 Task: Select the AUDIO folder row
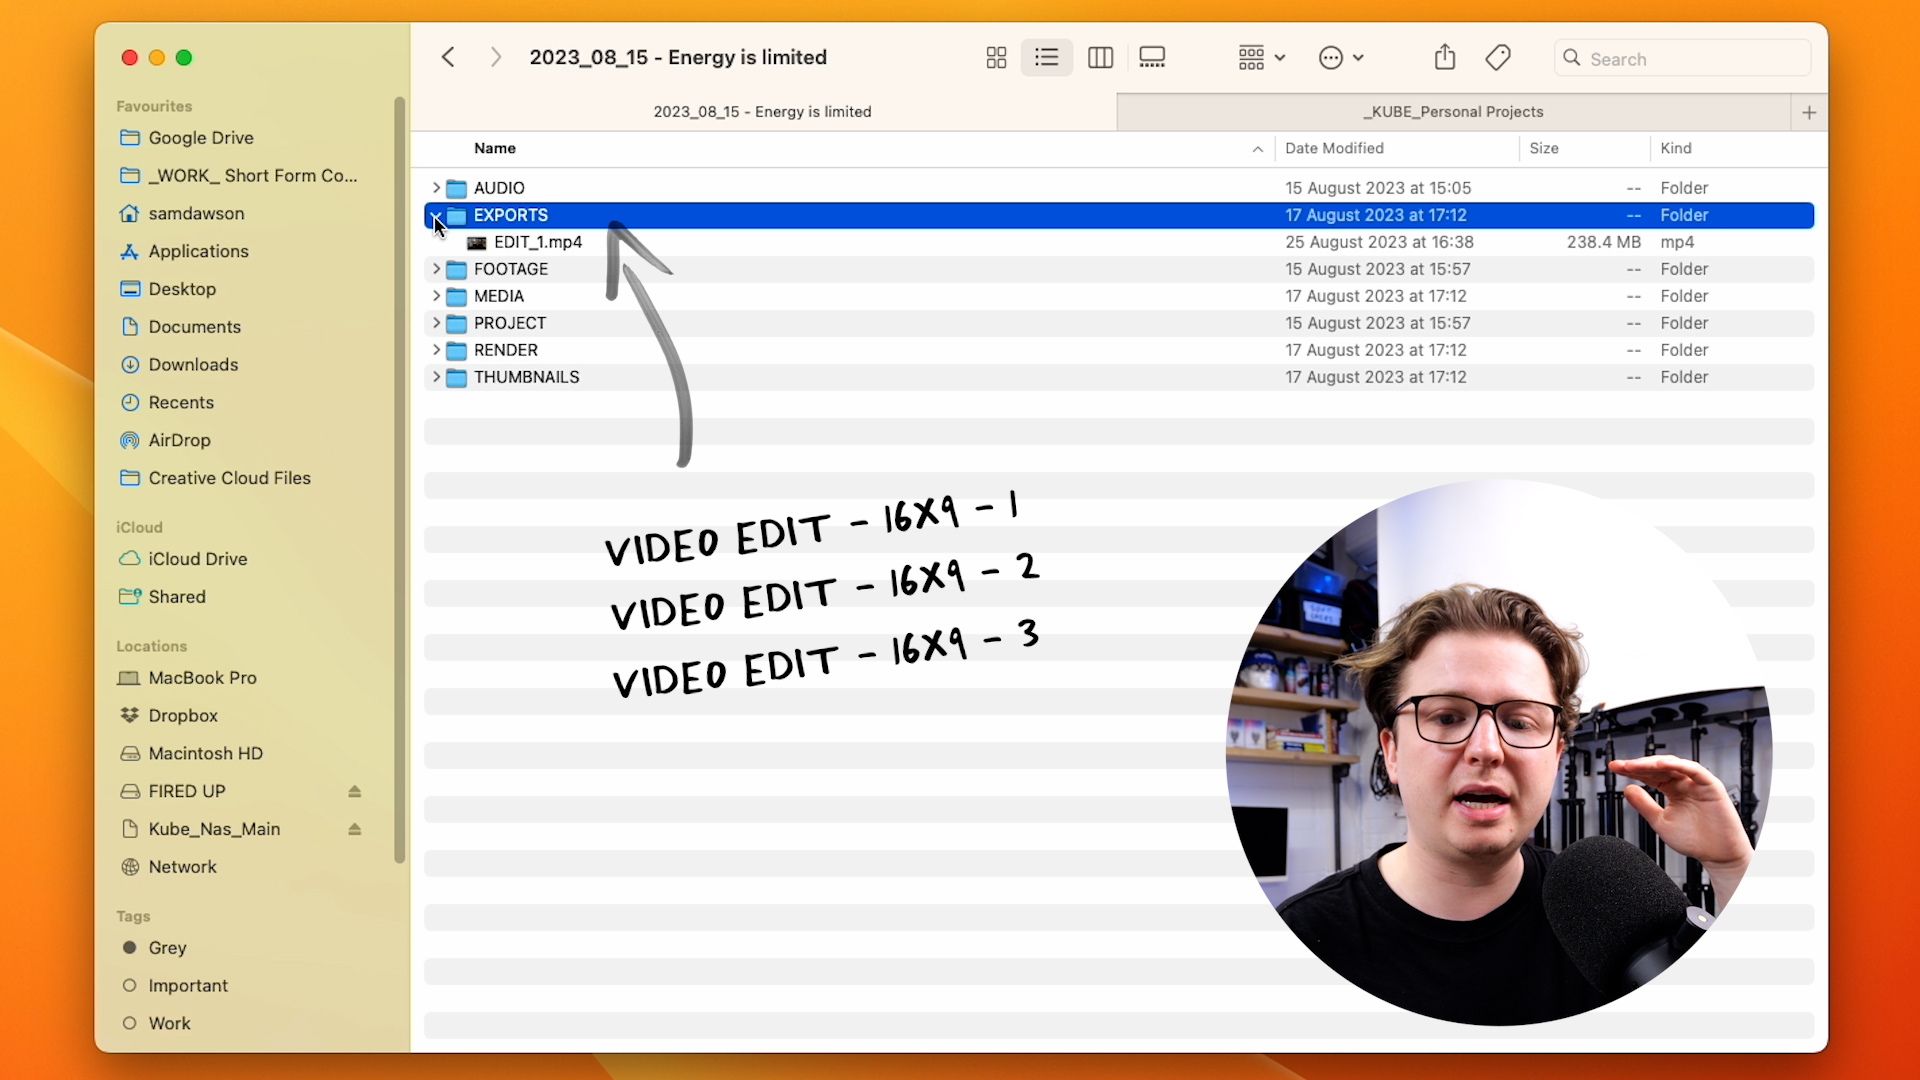click(x=1119, y=188)
